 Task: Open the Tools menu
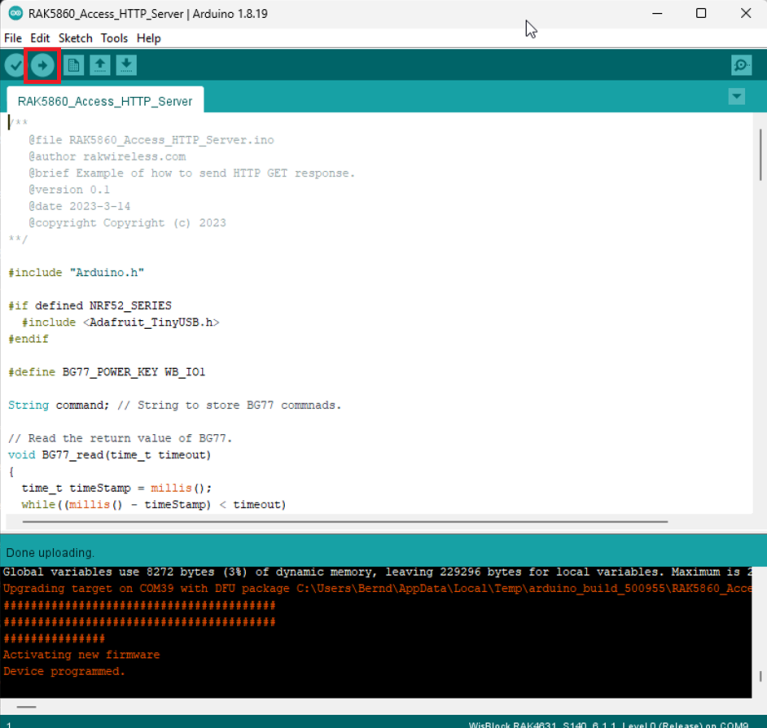point(114,38)
